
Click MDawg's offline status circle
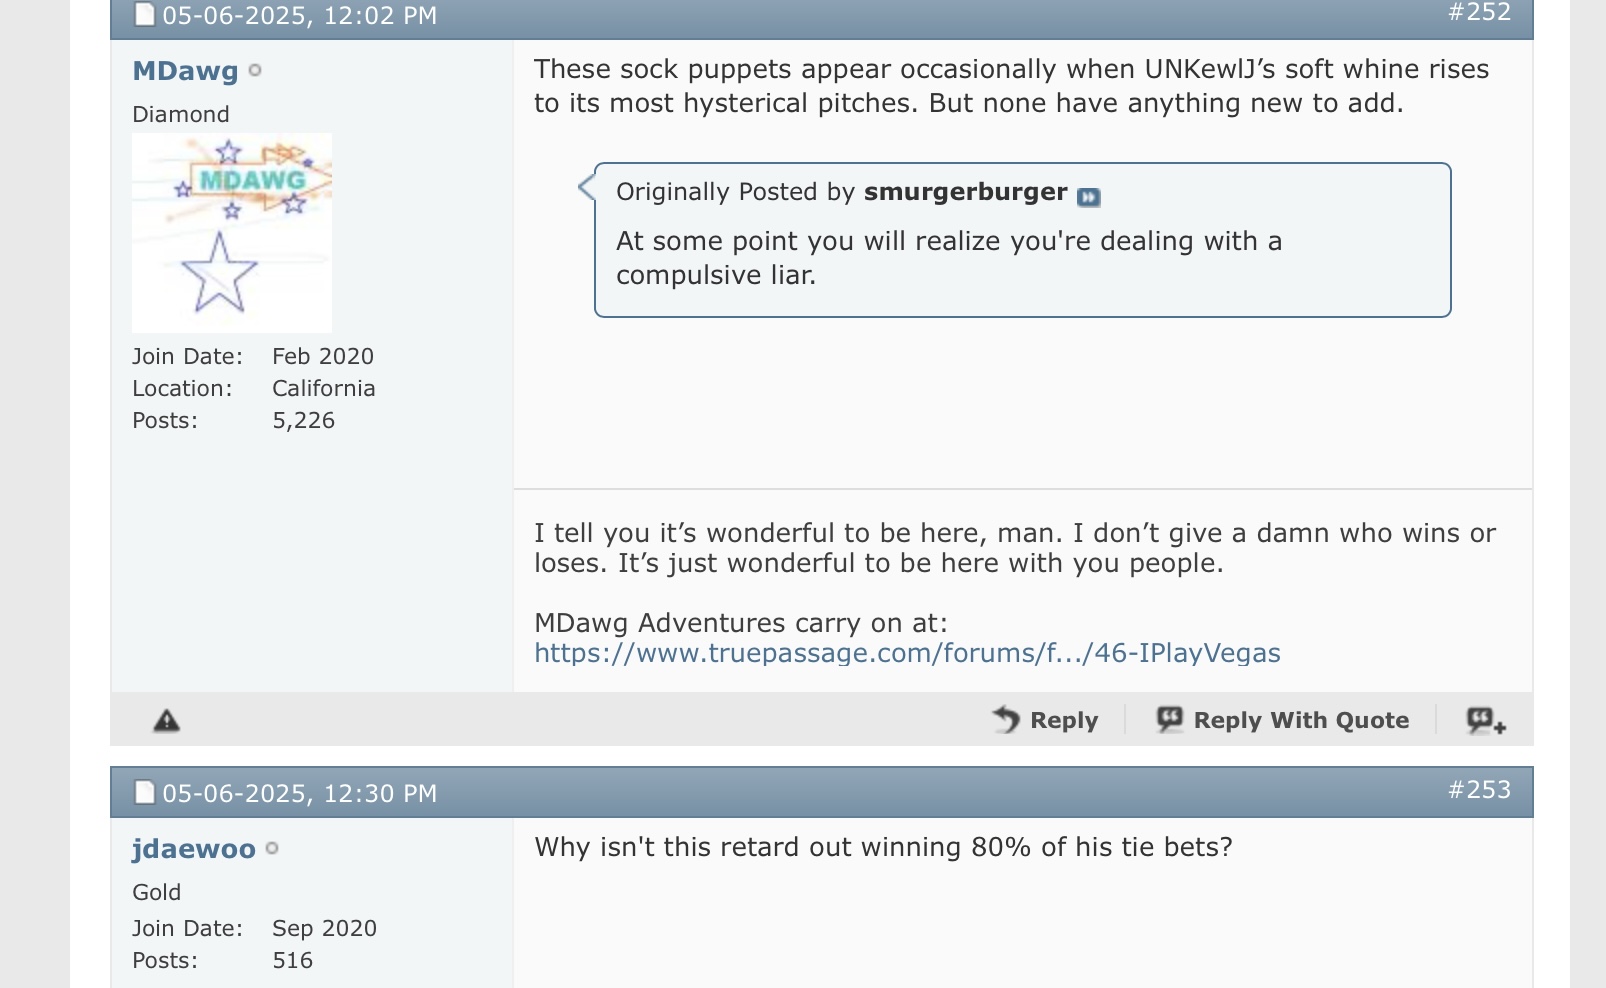[x=255, y=70]
